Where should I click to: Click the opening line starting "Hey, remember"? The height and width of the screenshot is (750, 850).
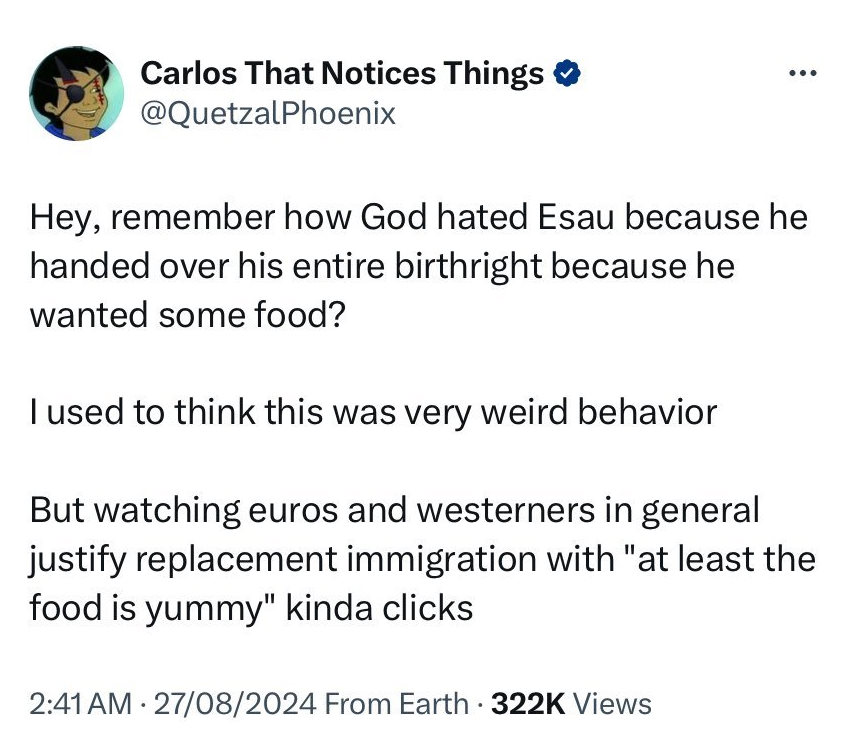(418, 219)
